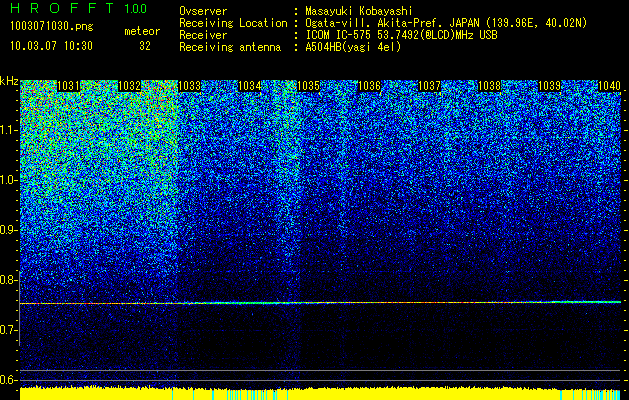Click the 1033 time marker
Image resolution: width=629 pixels, height=400 pixels.
189,86
